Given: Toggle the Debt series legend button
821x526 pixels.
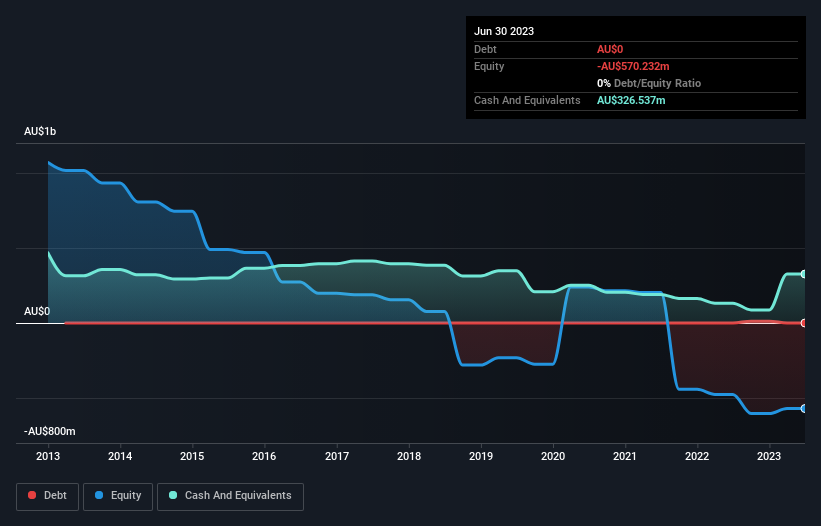Looking at the screenshot, I should point(48,496).
